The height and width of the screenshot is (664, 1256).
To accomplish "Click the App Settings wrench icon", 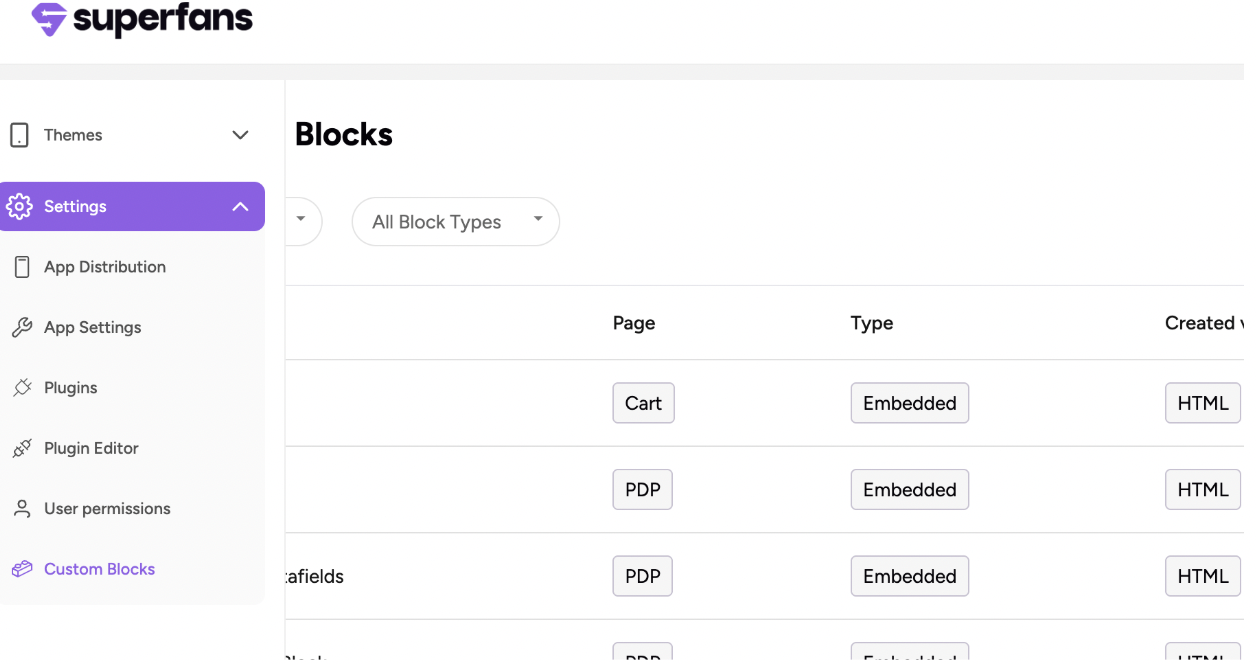I will pyautogui.click(x=22, y=328).
